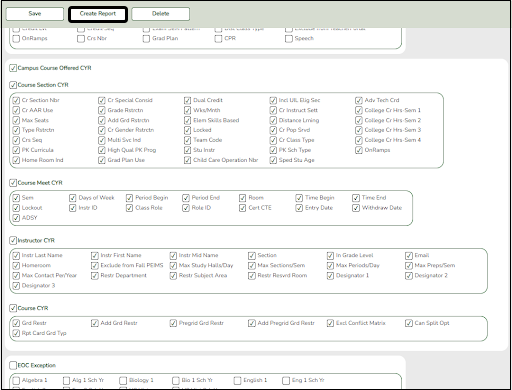Uncheck Team Code

[x=187, y=140]
